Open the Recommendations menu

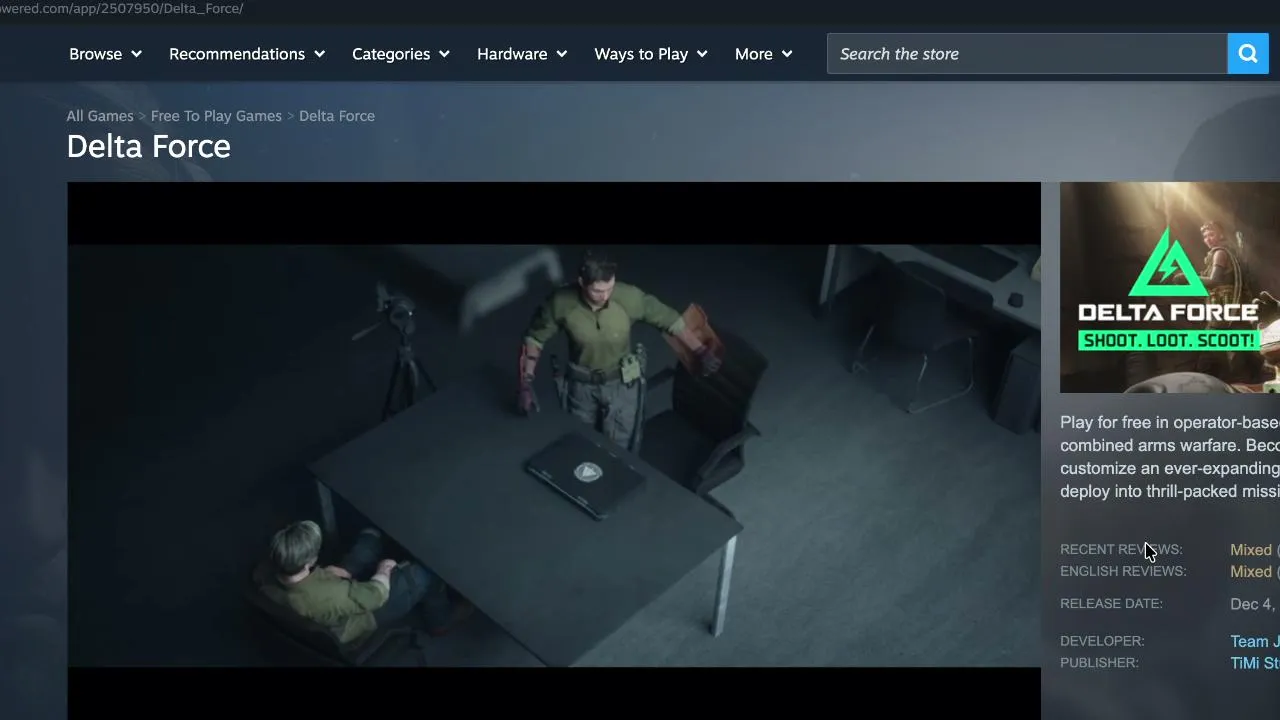[x=247, y=54]
